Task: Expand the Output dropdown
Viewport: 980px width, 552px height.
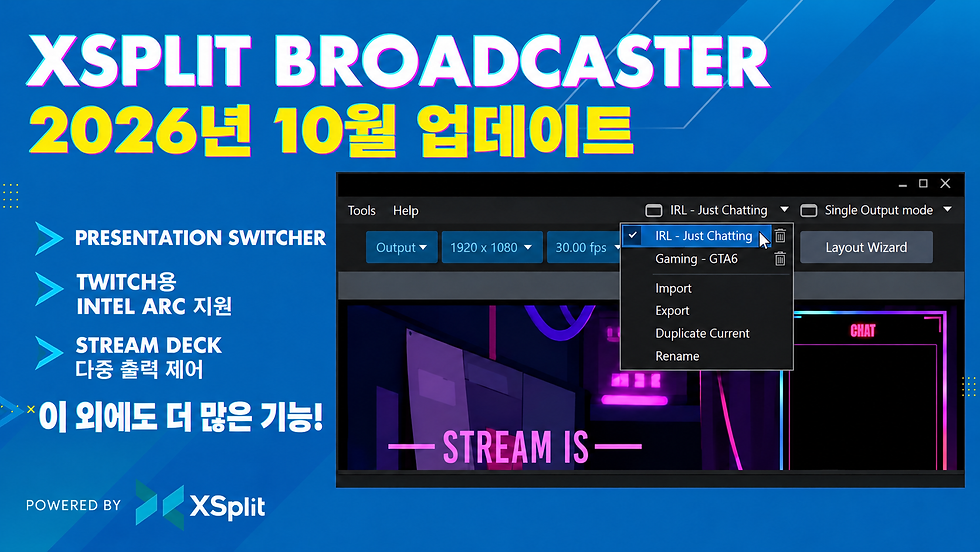Action: point(401,248)
